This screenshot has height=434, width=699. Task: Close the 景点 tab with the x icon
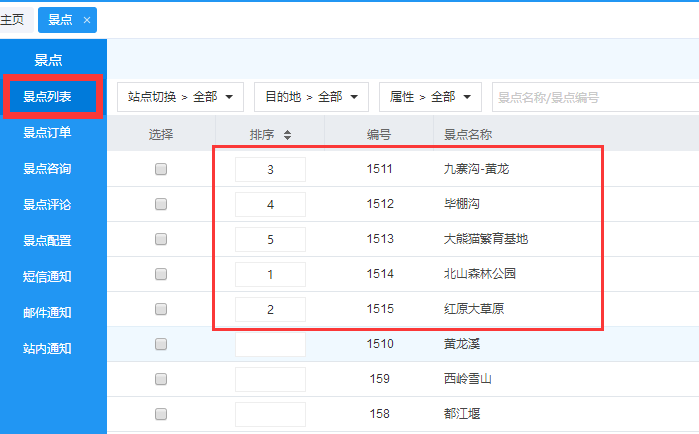pos(87,20)
